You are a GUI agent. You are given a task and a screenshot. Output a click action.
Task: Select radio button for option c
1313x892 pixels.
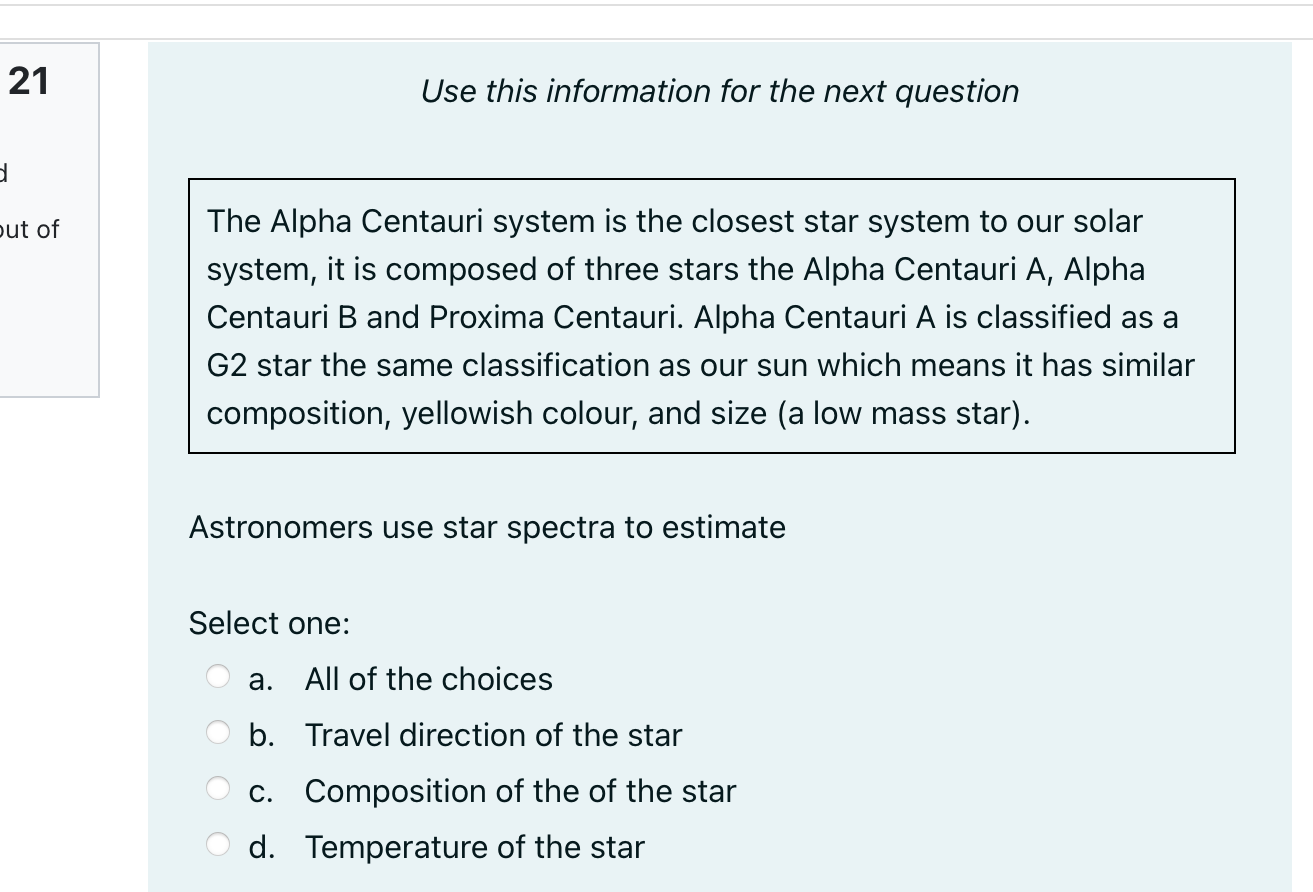point(219,790)
